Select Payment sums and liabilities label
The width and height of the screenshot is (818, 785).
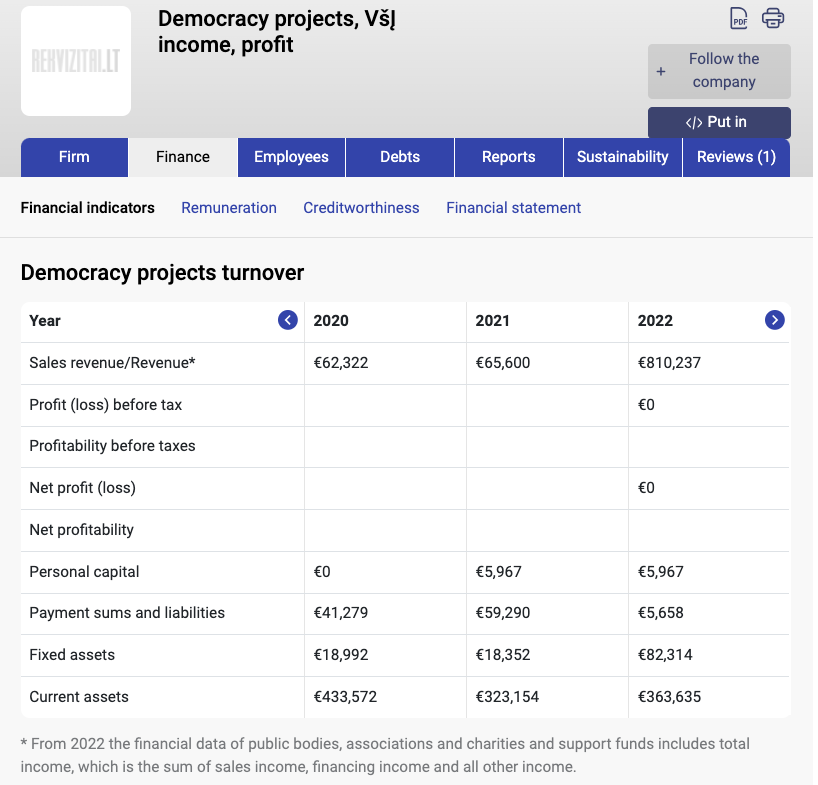[x=127, y=613]
